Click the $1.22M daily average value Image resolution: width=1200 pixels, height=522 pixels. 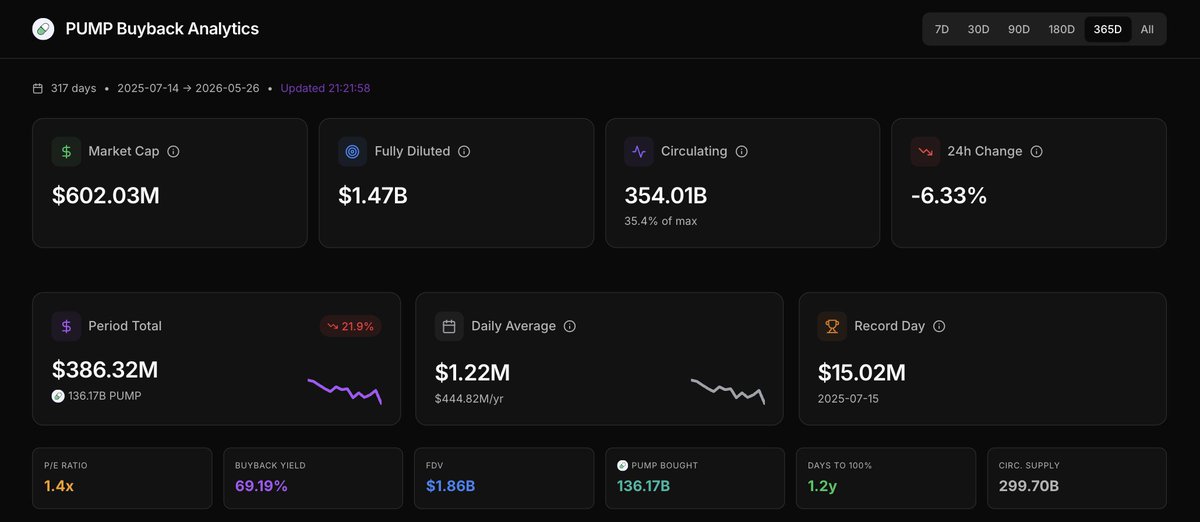click(472, 373)
